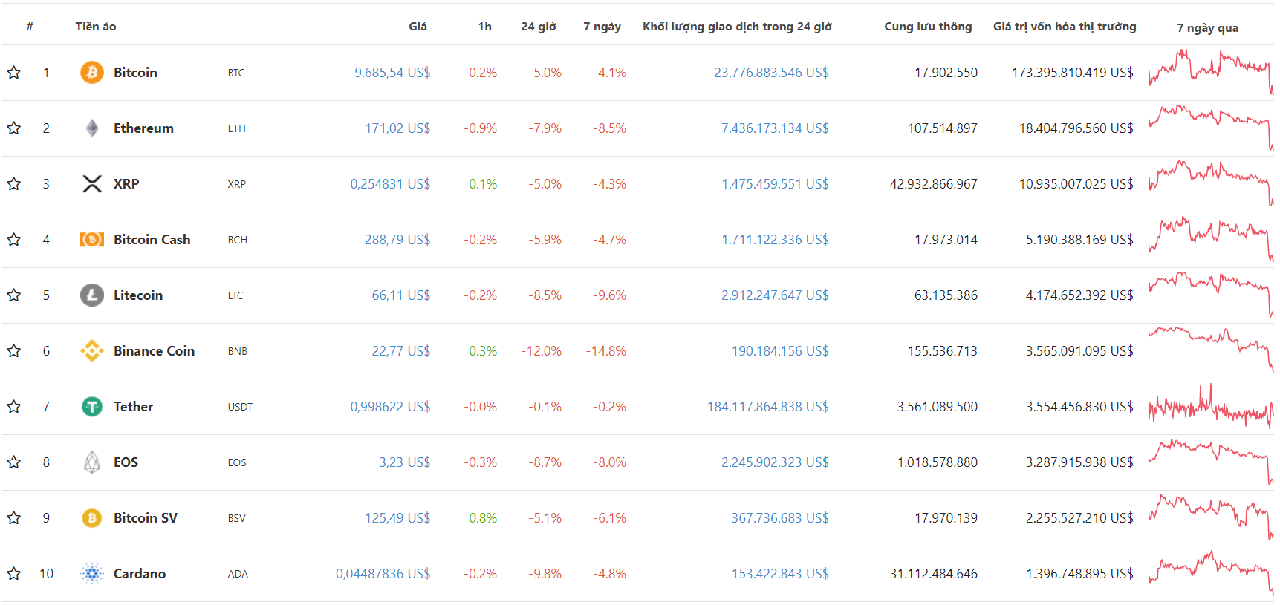
Task: Click the Bitcoin Cash logo icon
Action: tap(92, 240)
